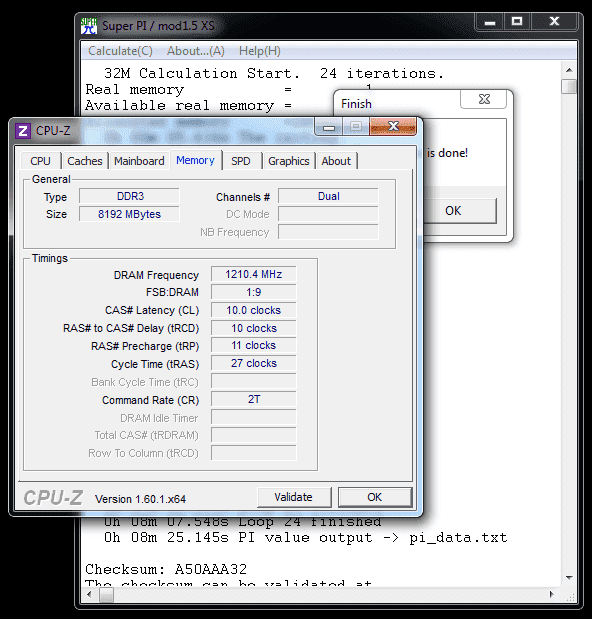Click the empty NB Frequency field
This screenshot has width=592, height=619.
[x=328, y=232]
